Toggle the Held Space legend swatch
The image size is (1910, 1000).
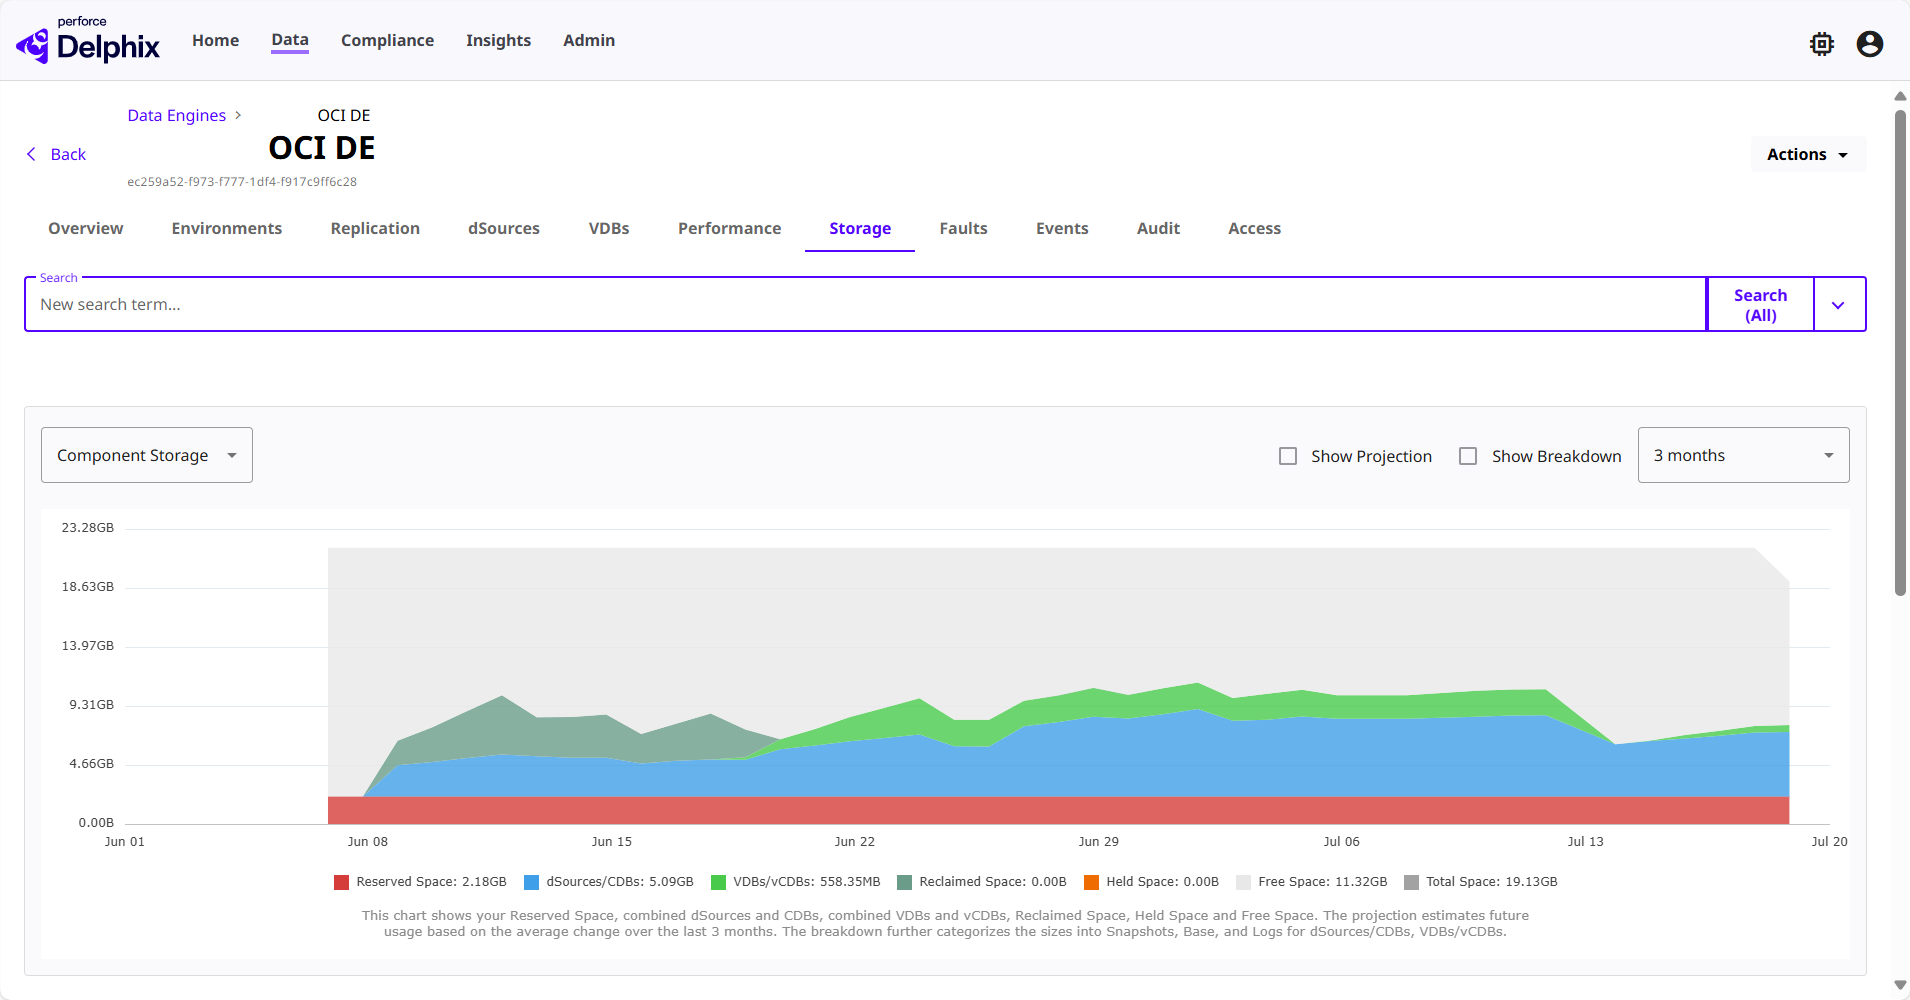(1092, 882)
